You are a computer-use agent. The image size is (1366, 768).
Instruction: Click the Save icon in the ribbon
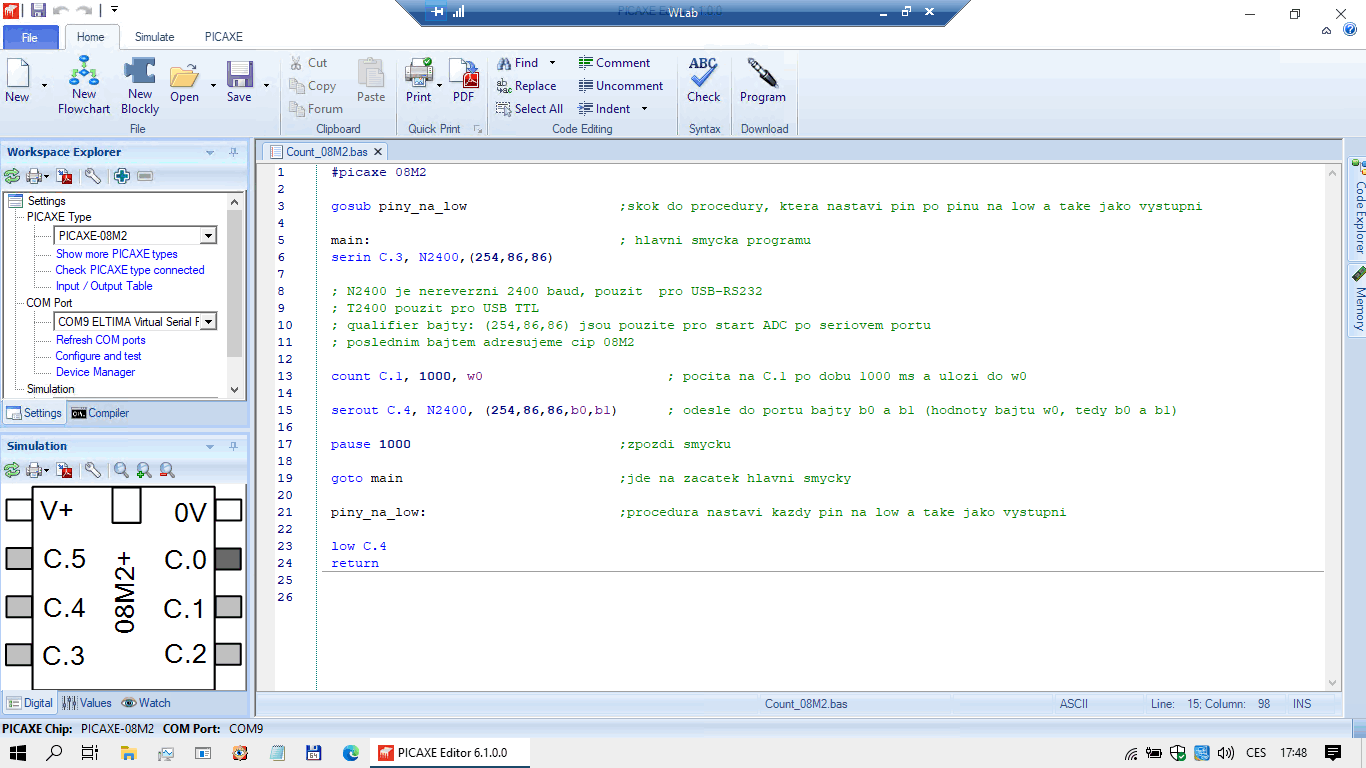(239, 82)
